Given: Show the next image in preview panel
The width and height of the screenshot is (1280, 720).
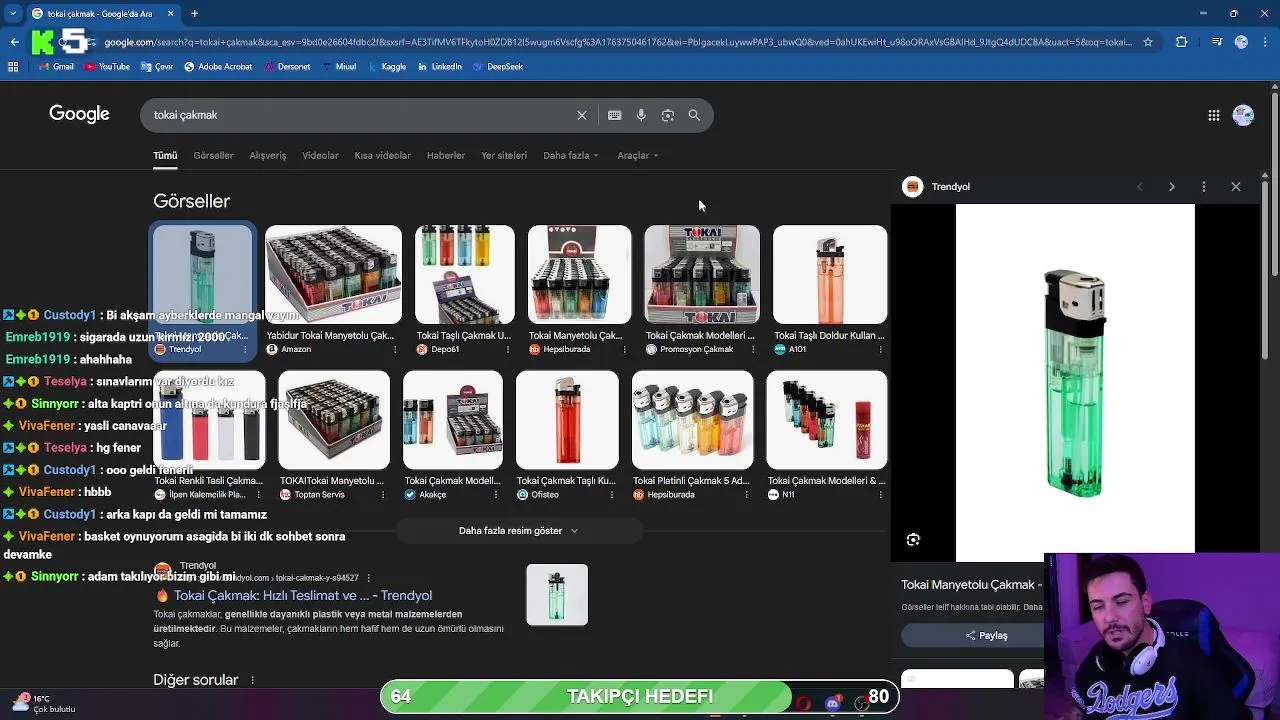Looking at the screenshot, I should click(1172, 187).
